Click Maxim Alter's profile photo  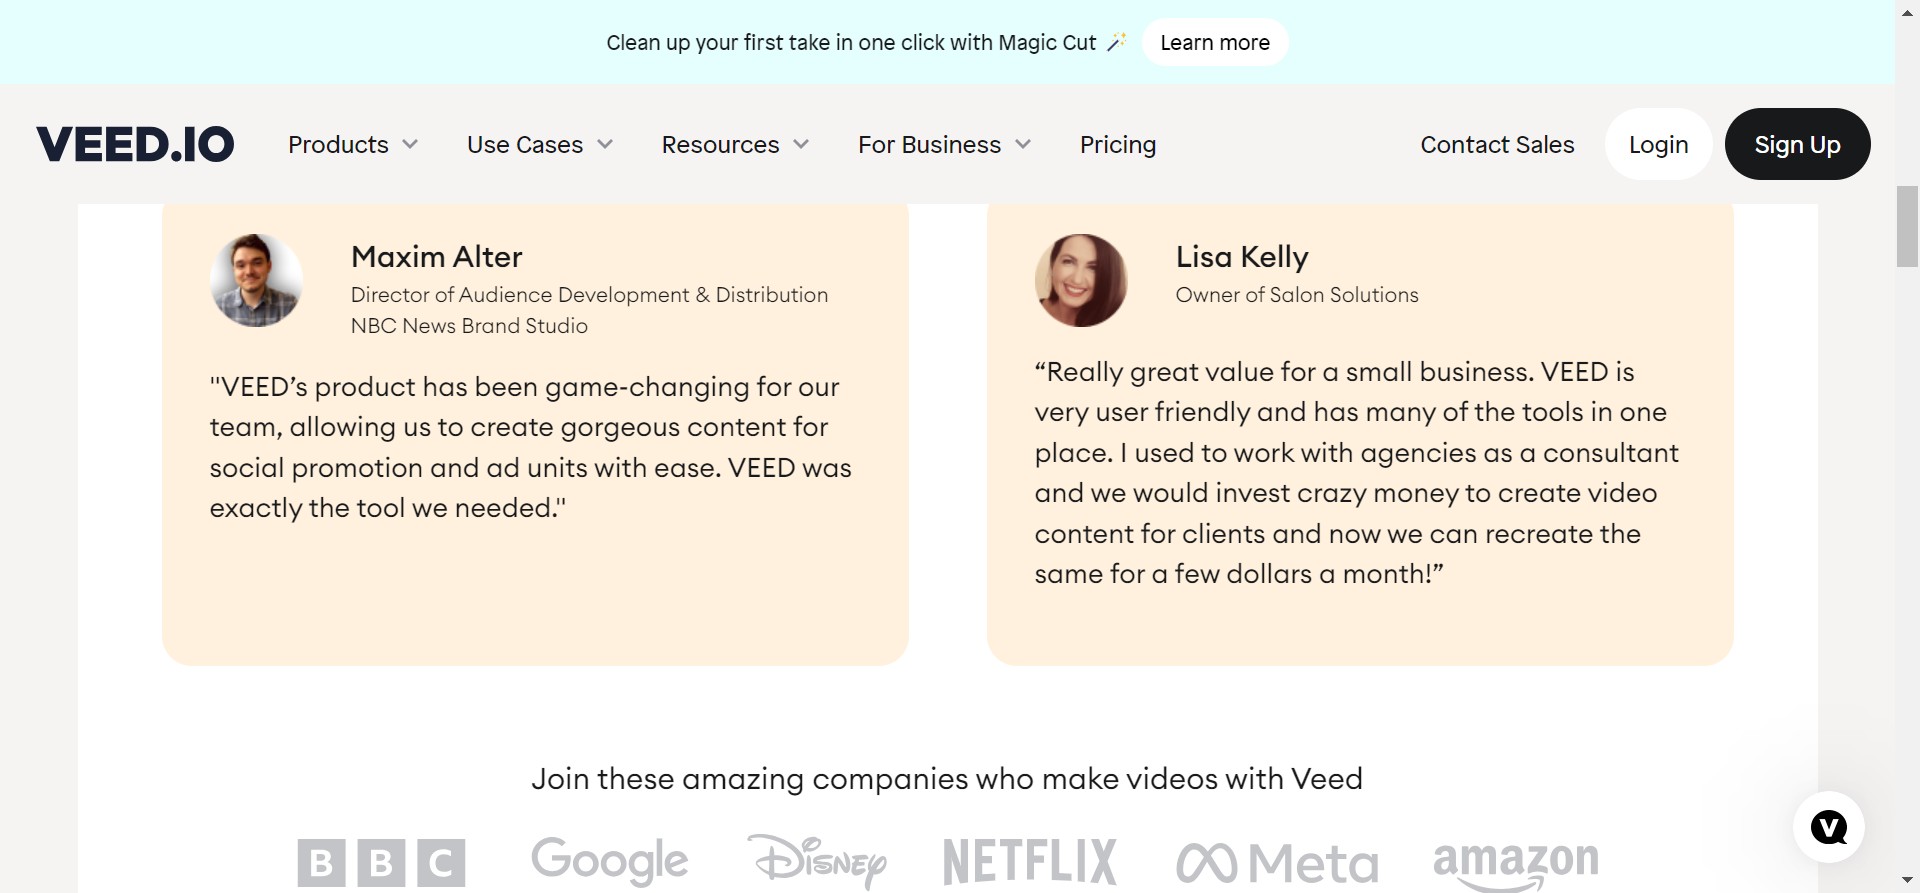pos(256,281)
